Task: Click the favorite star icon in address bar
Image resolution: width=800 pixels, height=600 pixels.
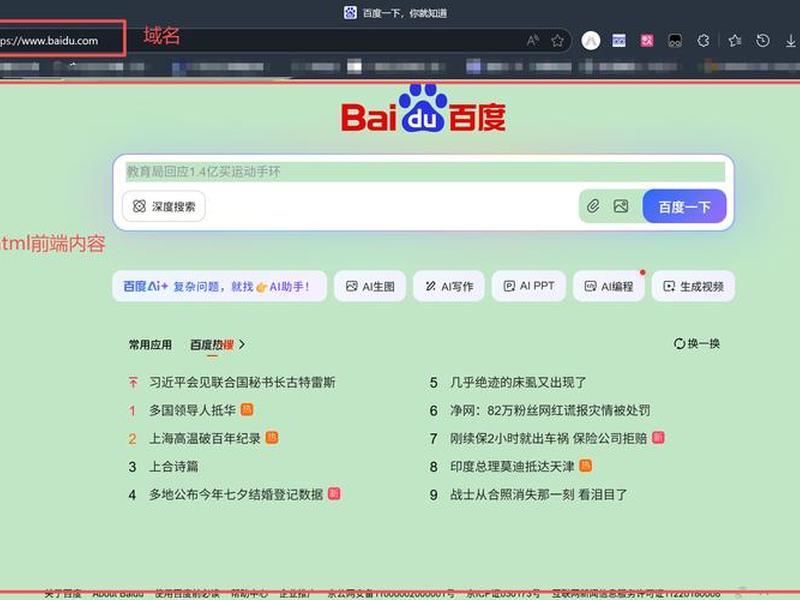Action: [557, 41]
